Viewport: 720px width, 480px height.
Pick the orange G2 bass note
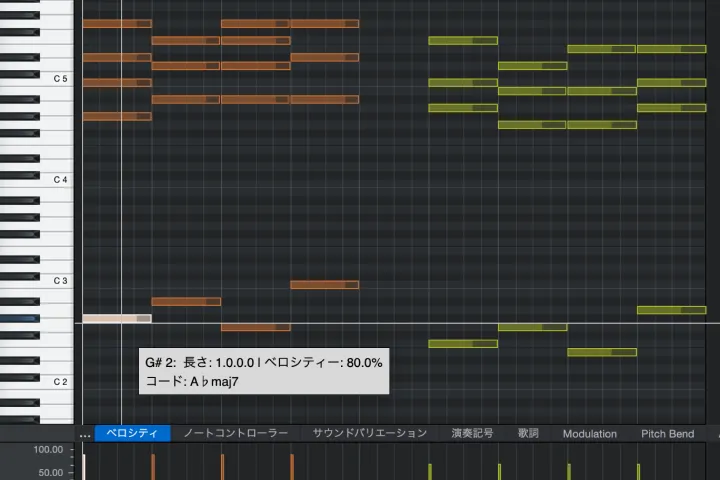click(256, 327)
